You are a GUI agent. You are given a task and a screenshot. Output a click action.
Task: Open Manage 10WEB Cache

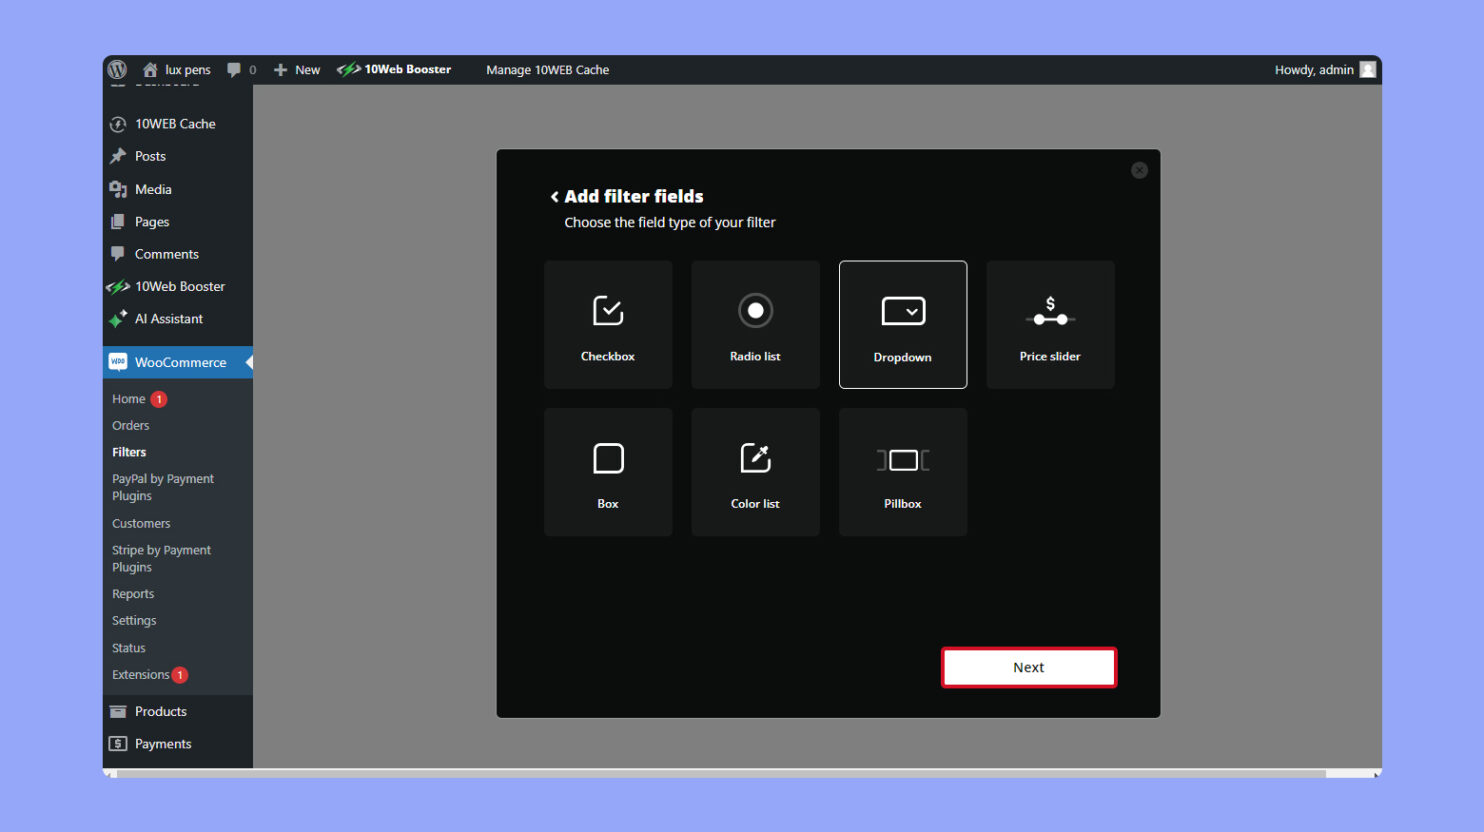click(x=547, y=69)
